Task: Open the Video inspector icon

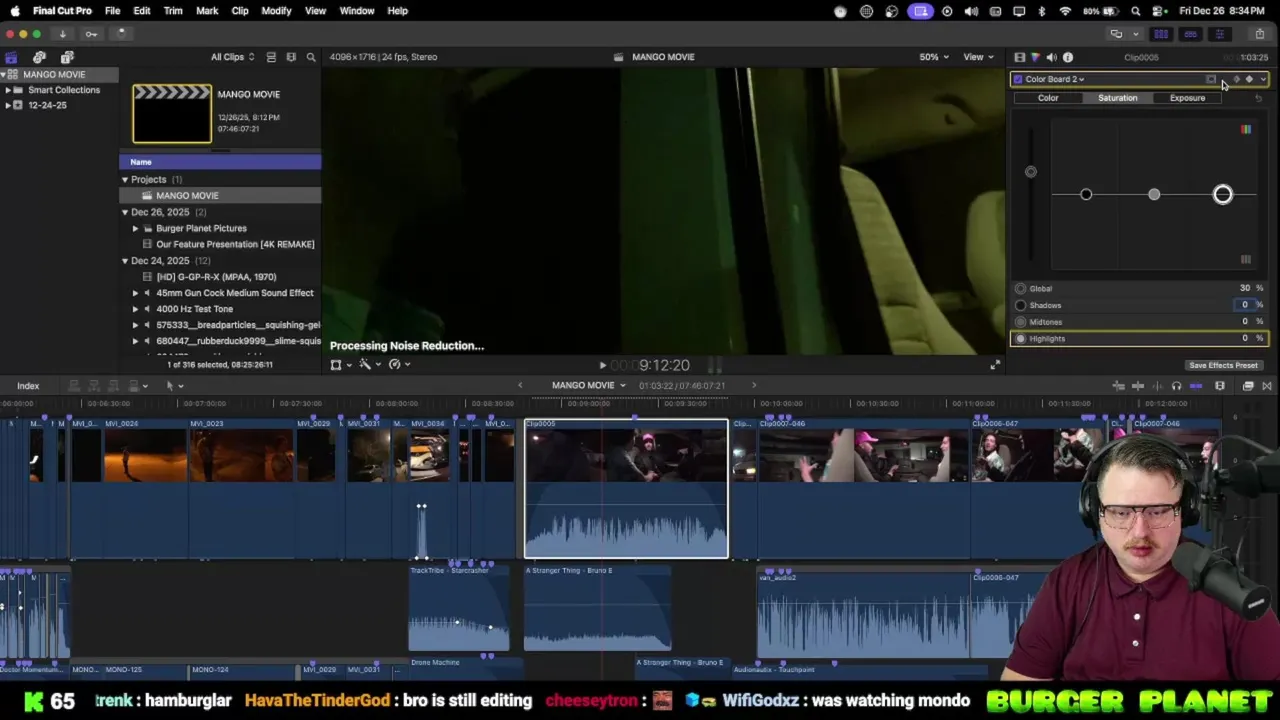Action: (1019, 57)
